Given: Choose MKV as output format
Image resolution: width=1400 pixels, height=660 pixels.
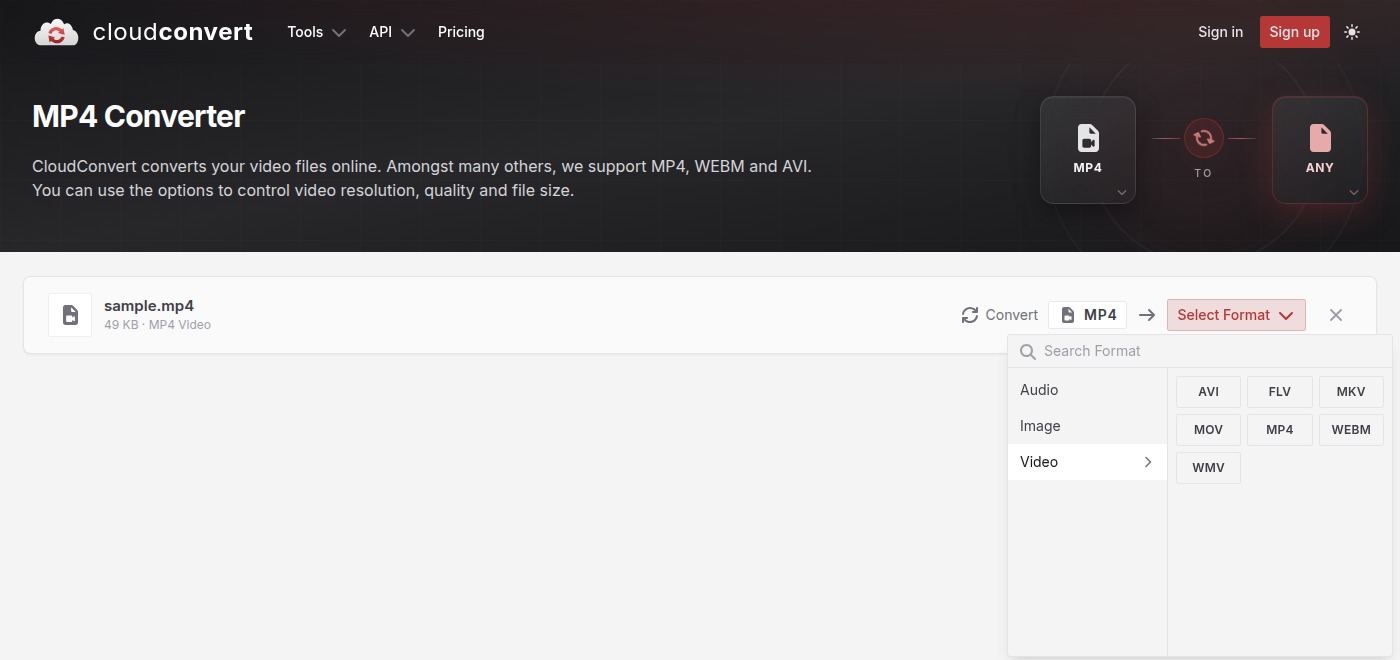Looking at the screenshot, I should point(1351,392).
